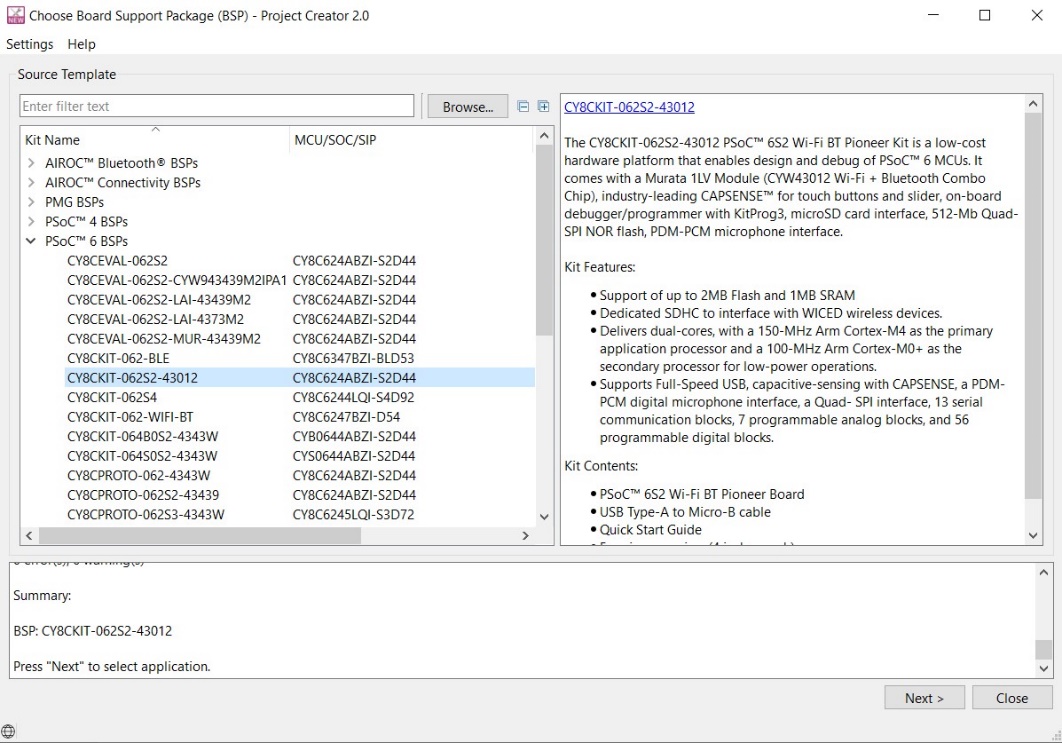The width and height of the screenshot is (1062, 743).
Task: Click the globe icon in status bar
Action: [x=7, y=731]
